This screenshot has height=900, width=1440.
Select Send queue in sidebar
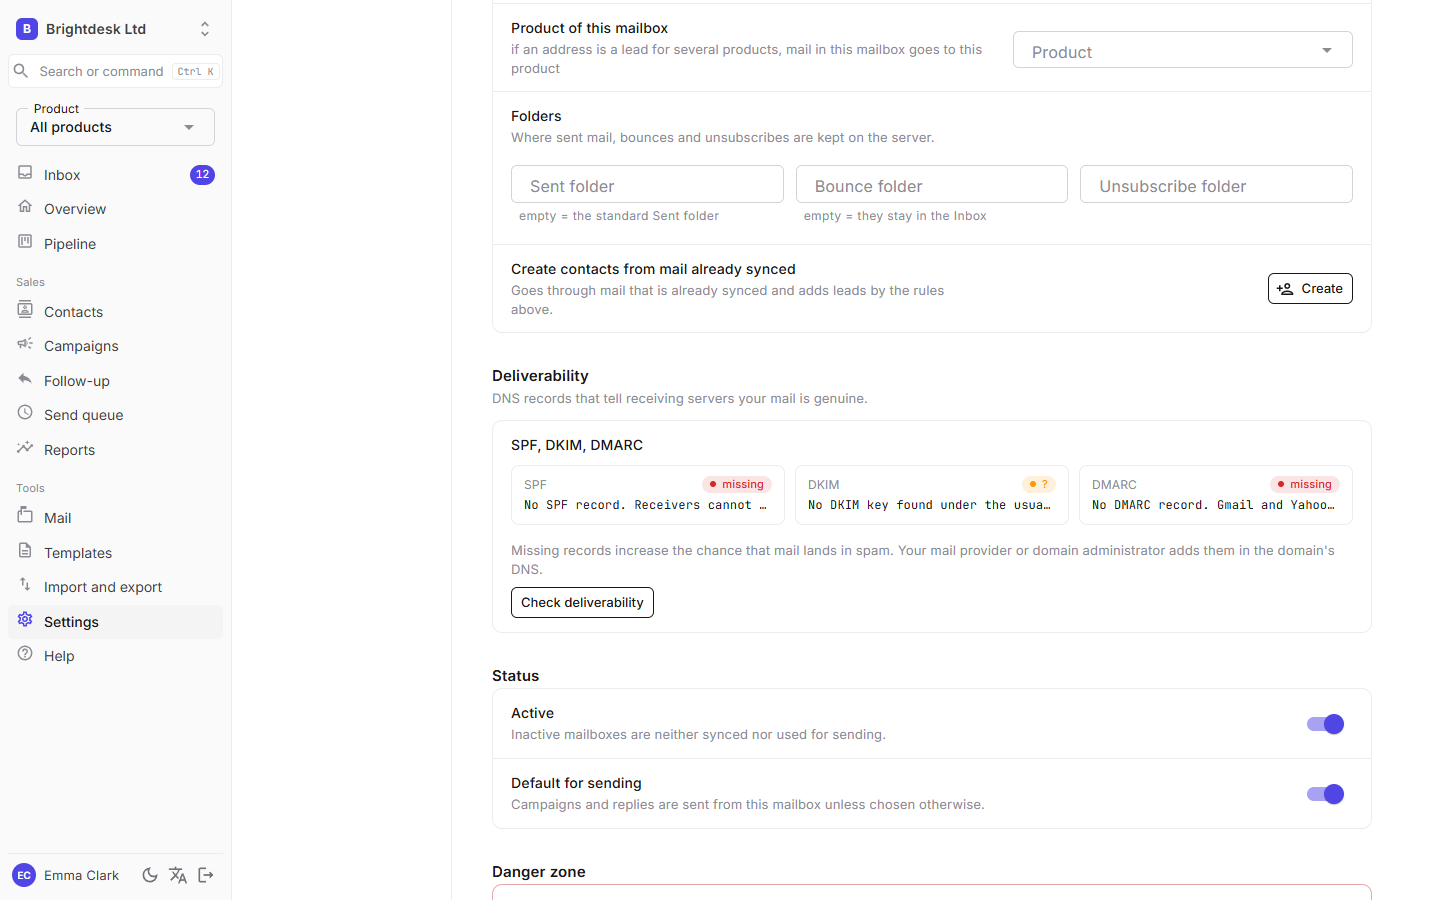click(x=115, y=415)
